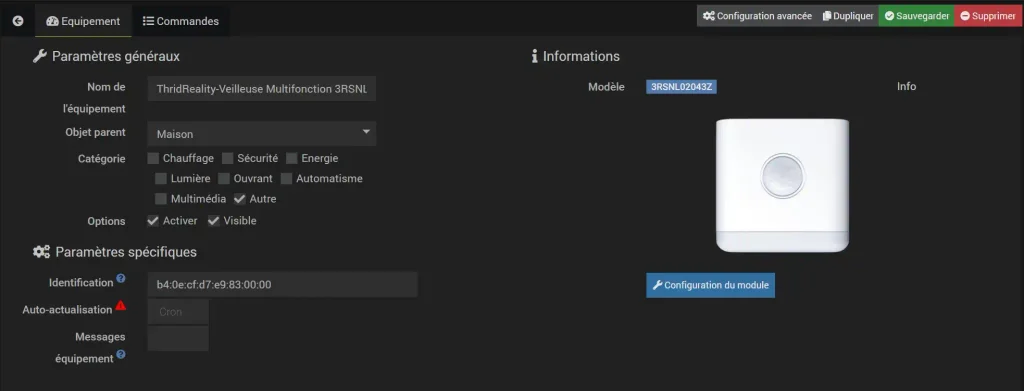
Task: Save with the Sauvegarder button
Action: click(x=916, y=16)
